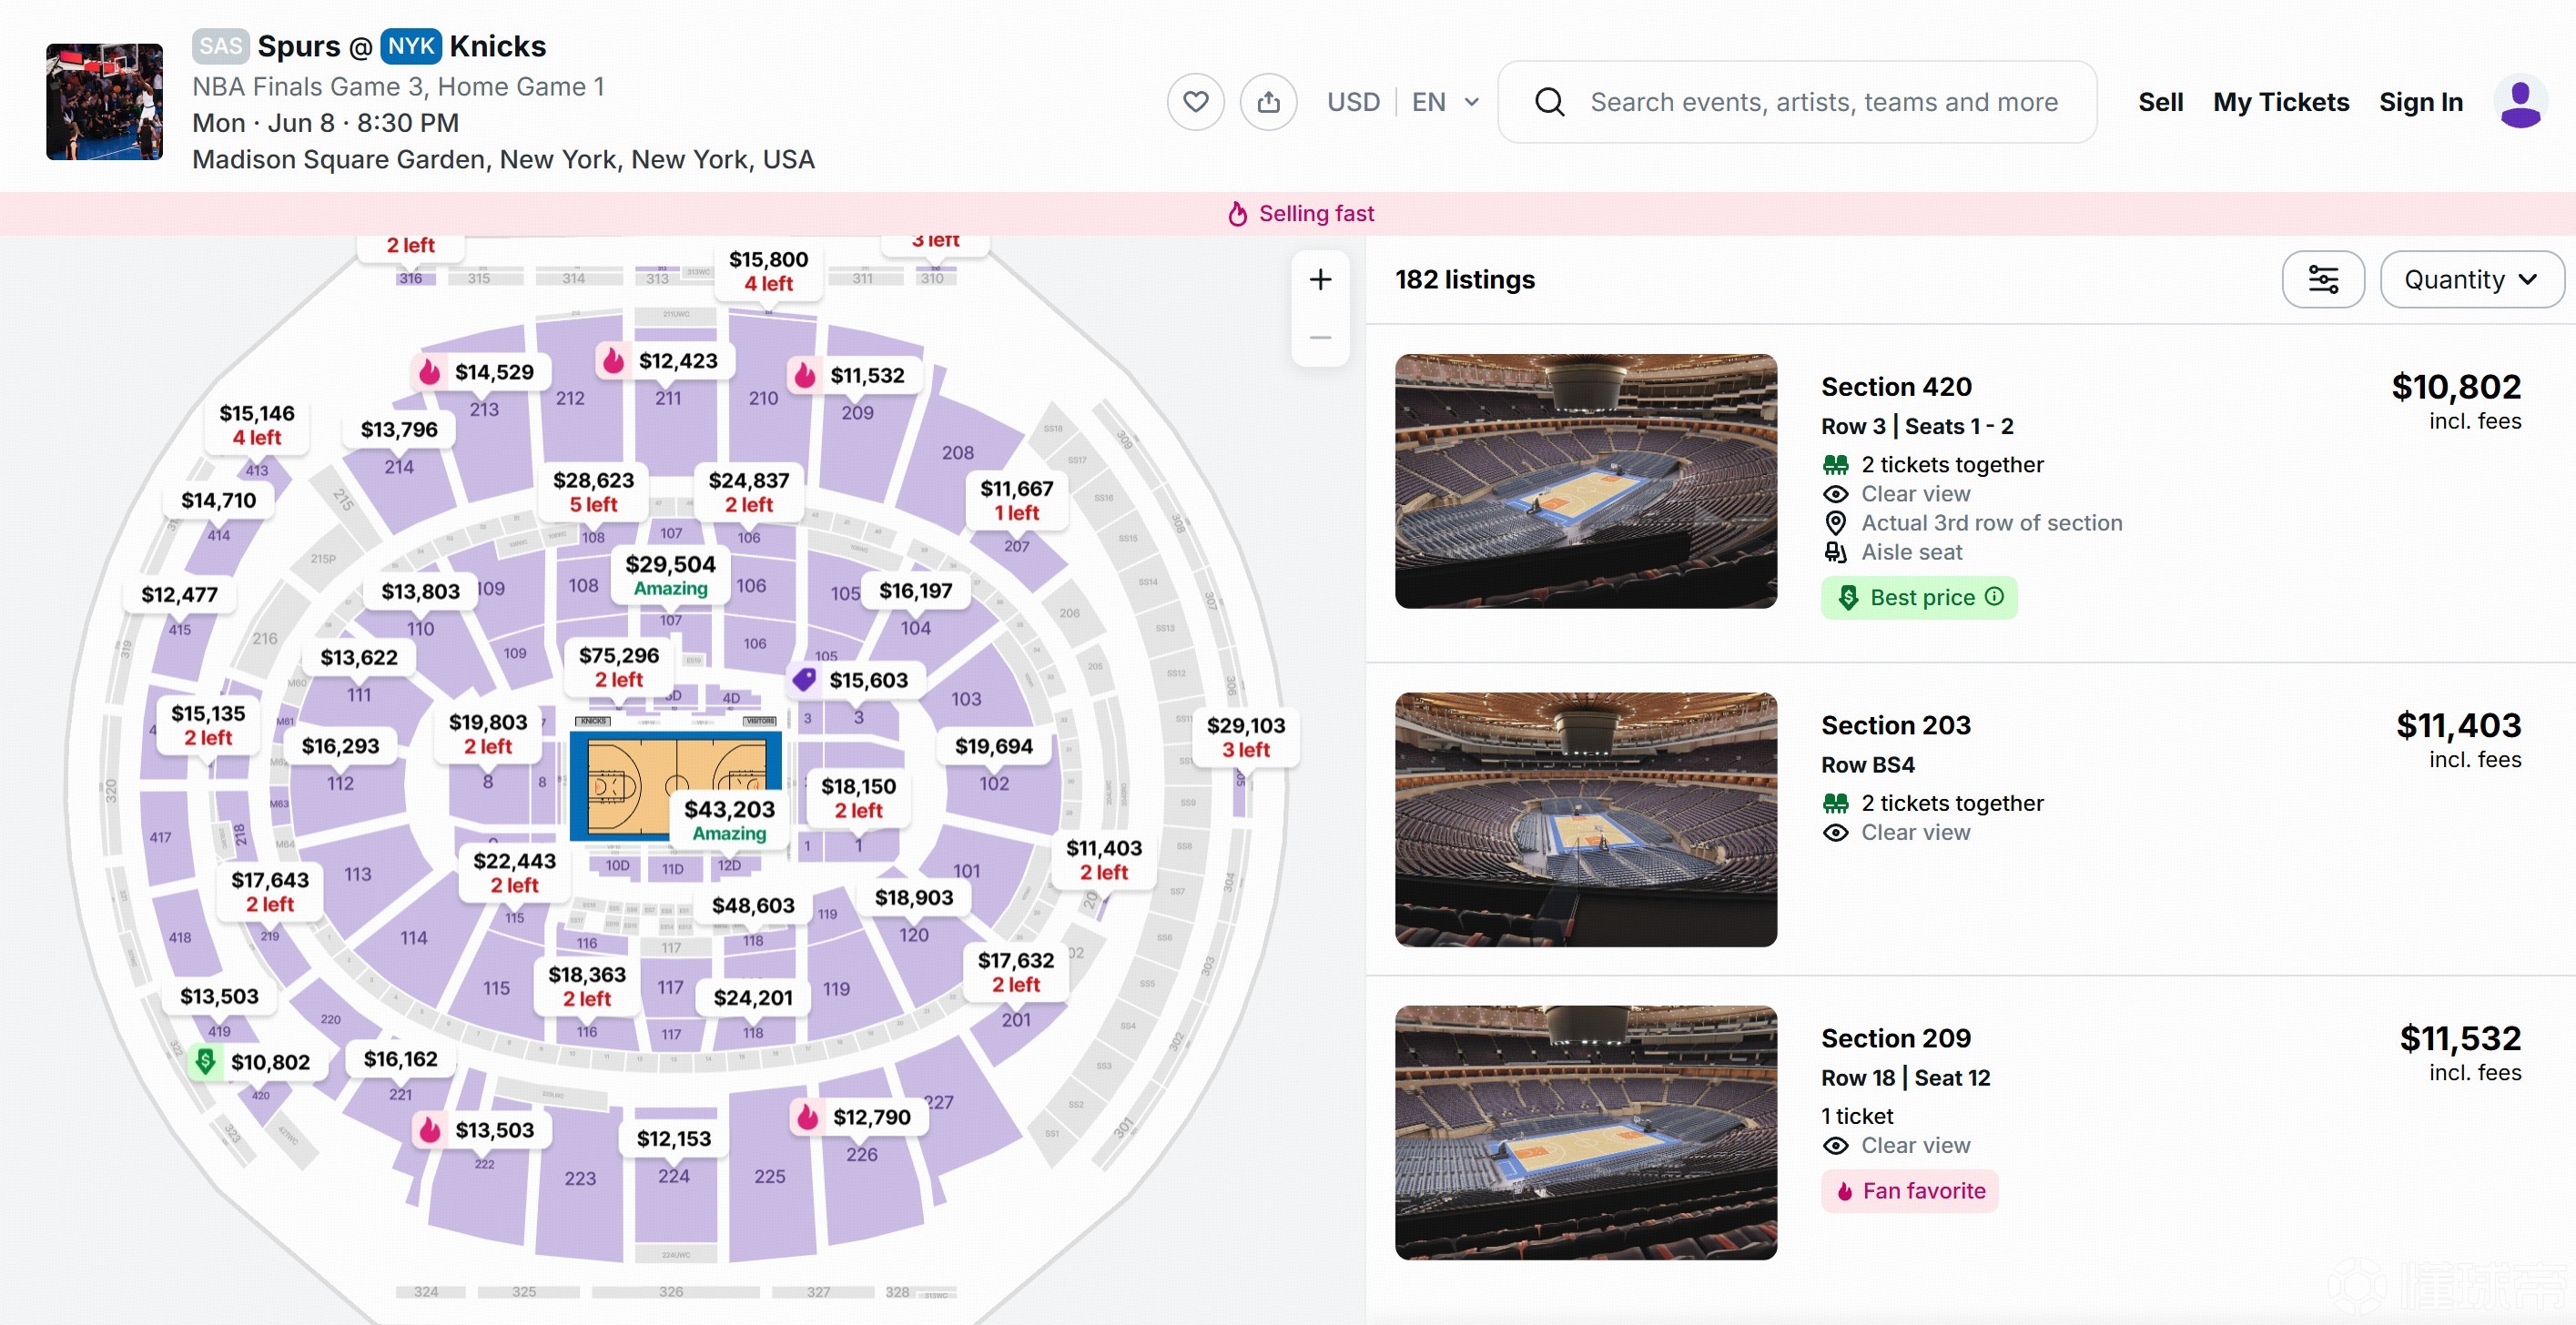Go to My Tickets

[x=2280, y=102]
